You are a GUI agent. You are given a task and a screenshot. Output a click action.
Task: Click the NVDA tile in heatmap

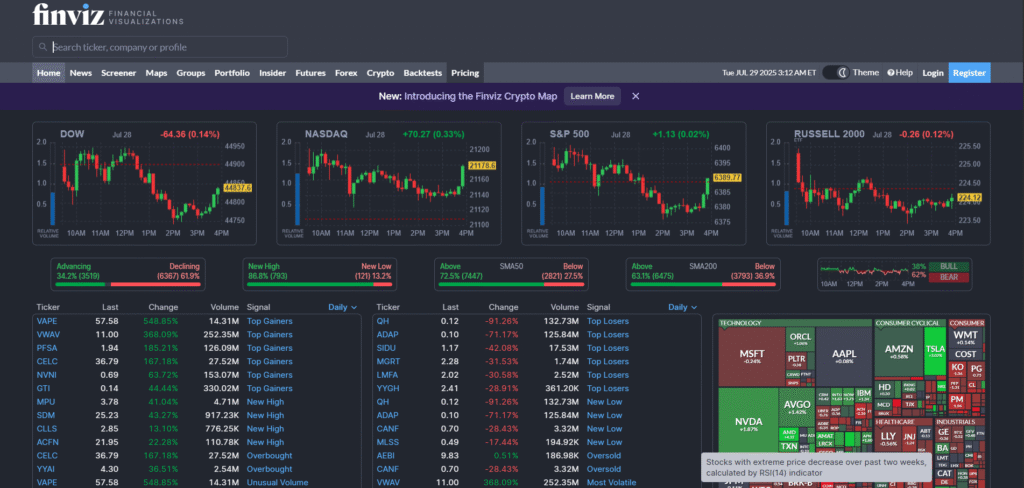(748, 425)
